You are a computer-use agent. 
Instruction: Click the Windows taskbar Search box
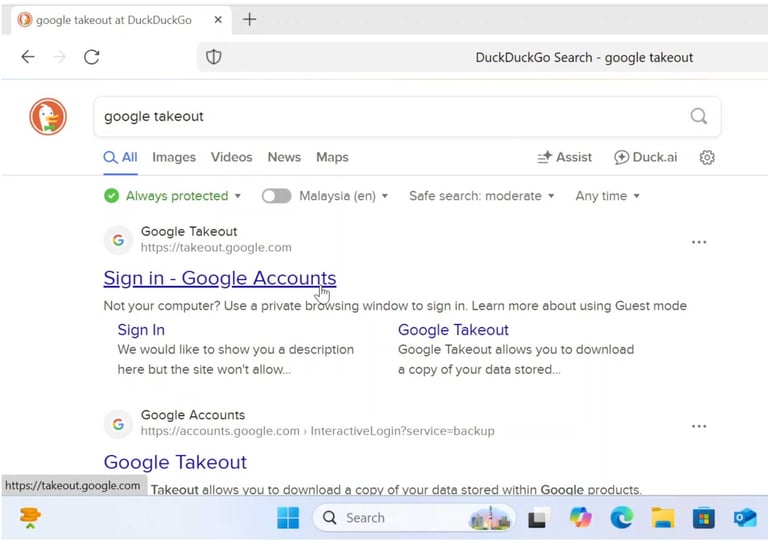tap(414, 518)
